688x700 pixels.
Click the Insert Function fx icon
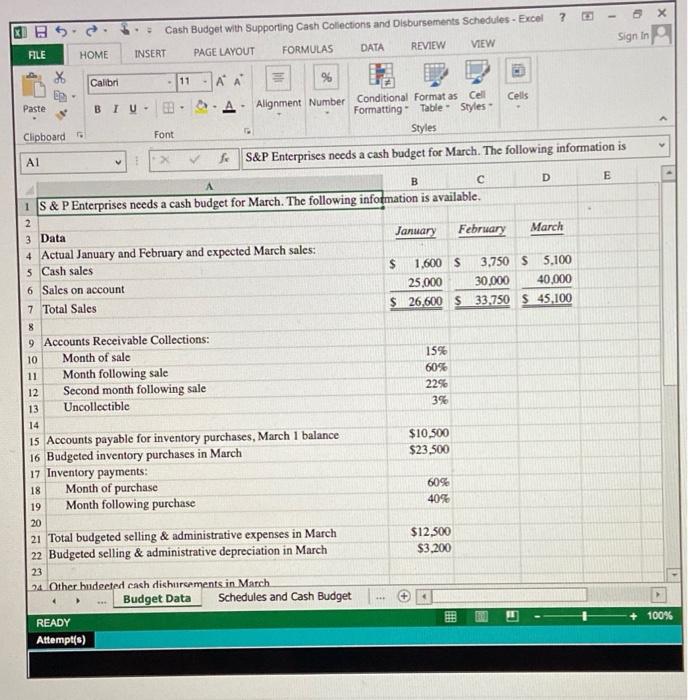pyautogui.click(x=224, y=158)
